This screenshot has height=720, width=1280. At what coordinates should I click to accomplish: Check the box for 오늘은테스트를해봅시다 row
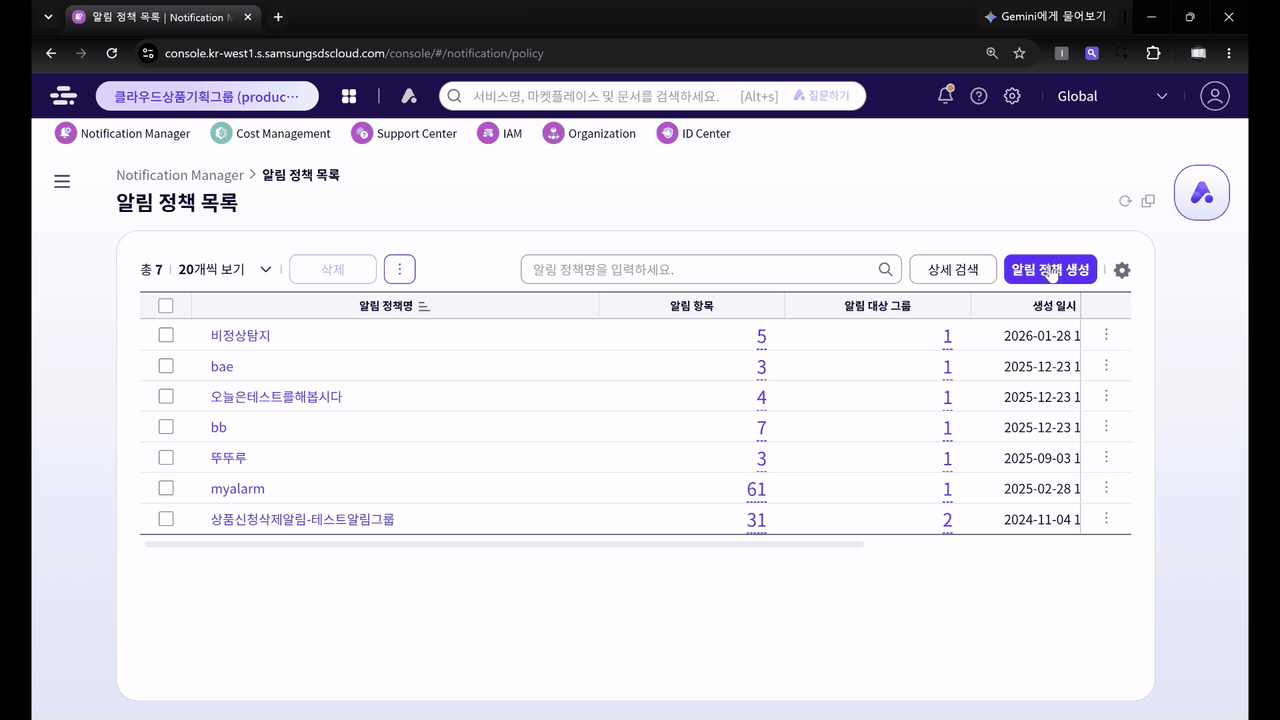point(166,396)
